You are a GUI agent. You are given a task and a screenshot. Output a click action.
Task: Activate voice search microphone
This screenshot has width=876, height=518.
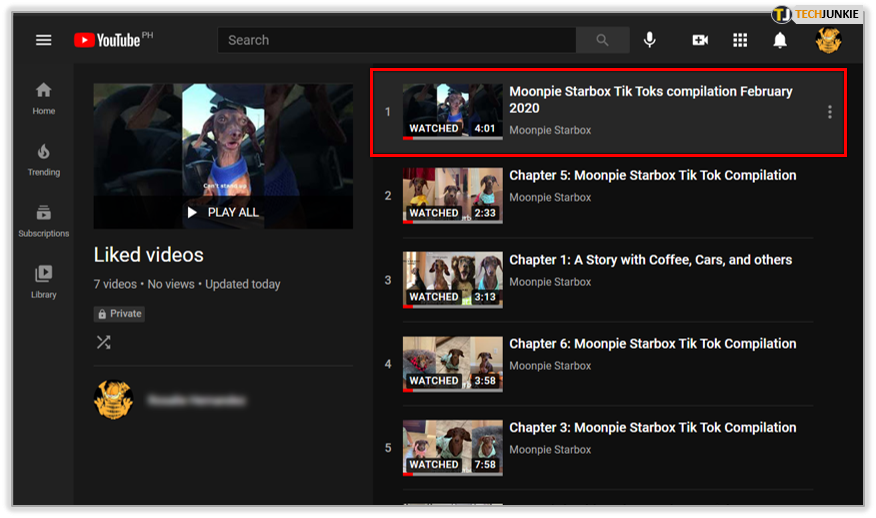[650, 40]
